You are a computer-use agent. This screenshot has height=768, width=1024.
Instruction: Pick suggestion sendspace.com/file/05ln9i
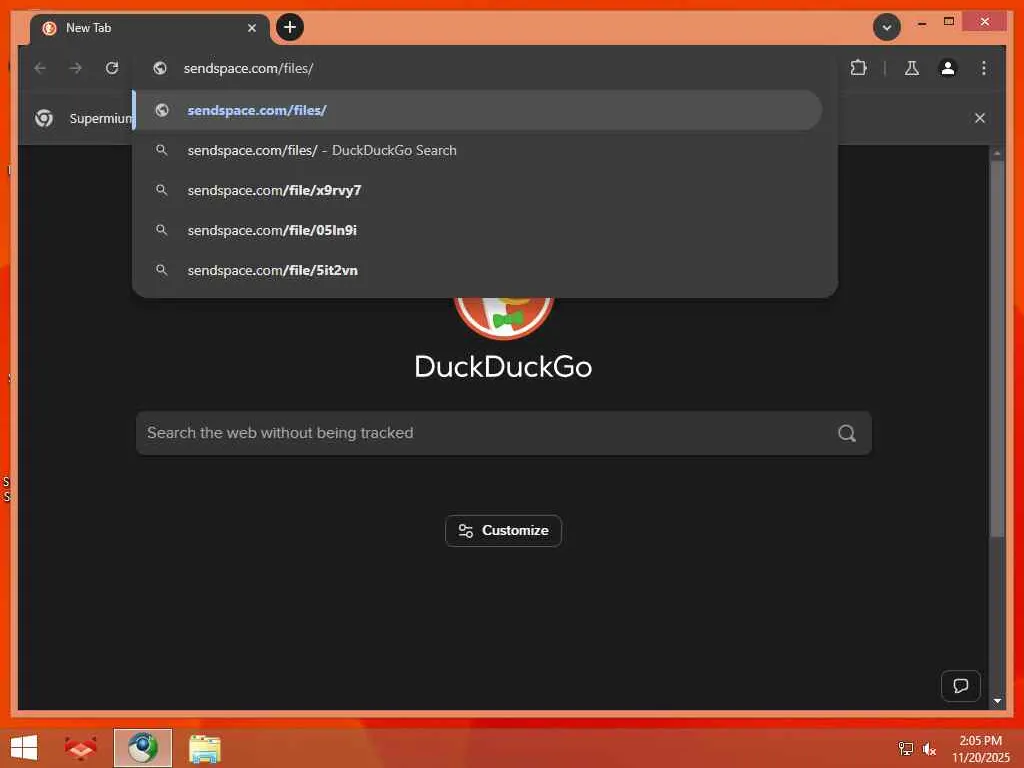[477, 230]
